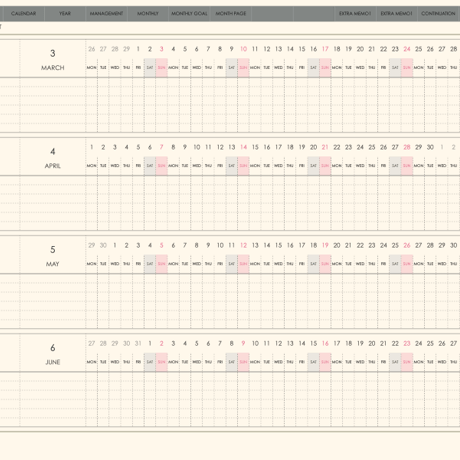Image resolution: width=460 pixels, height=460 pixels.
Task: Click the MARCH month label
Action: pyautogui.click(x=53, y=68)
